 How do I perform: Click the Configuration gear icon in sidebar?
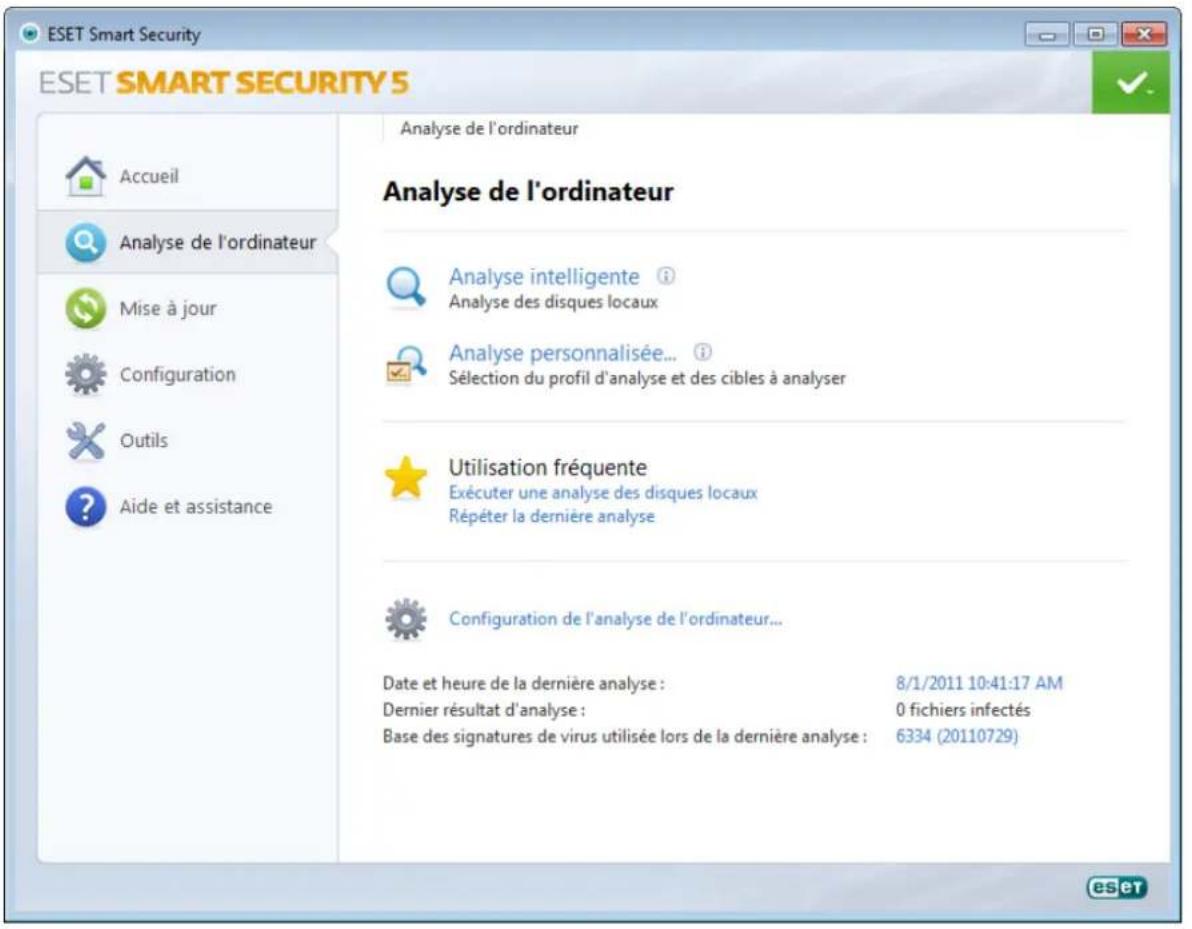[85, 374]
